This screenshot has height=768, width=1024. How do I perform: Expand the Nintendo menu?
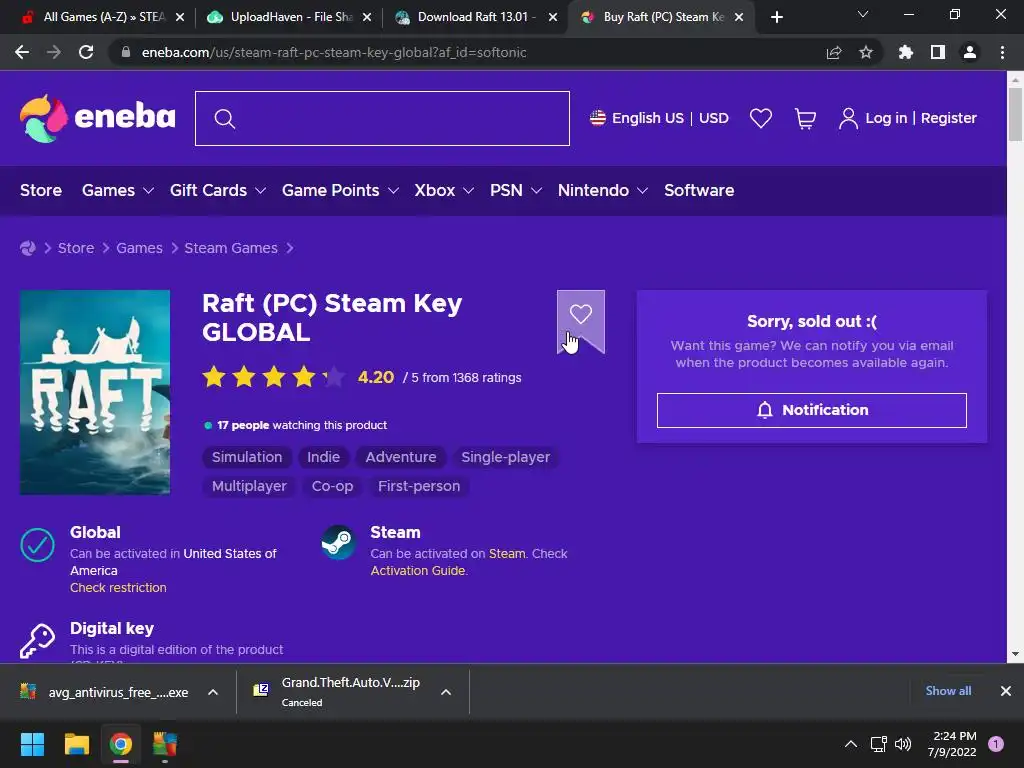(x=602, y=190)
